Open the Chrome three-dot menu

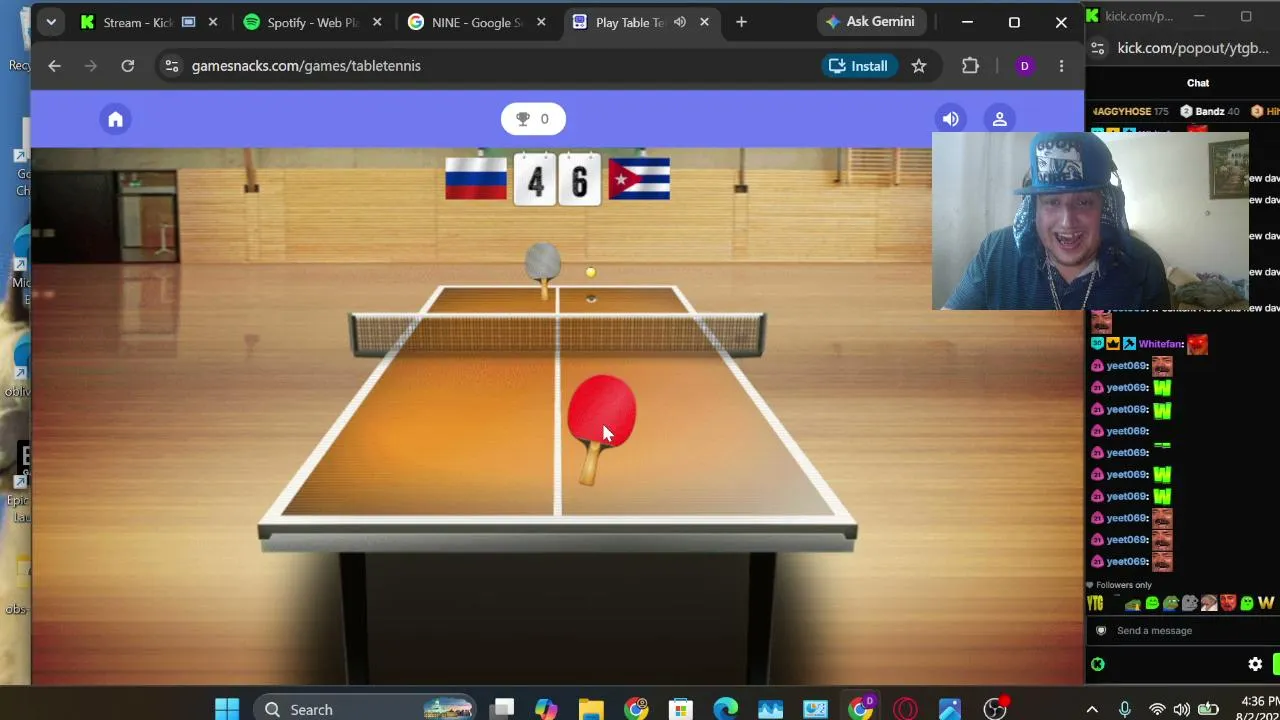pyautogui.click(x=1061, y=66)
